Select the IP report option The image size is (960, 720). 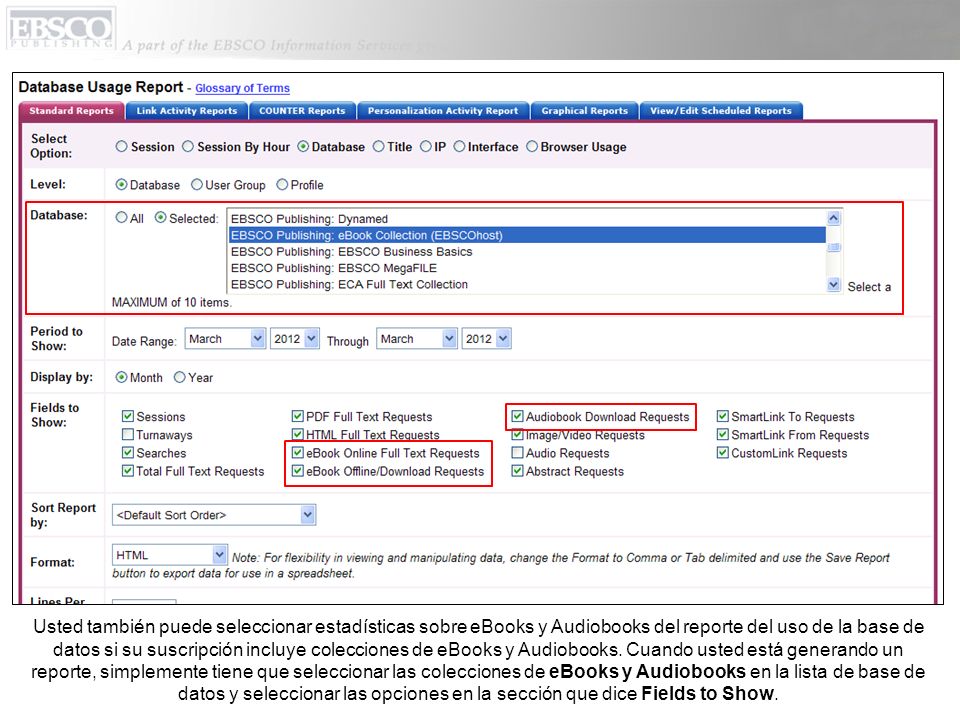[x=426, y=147]
